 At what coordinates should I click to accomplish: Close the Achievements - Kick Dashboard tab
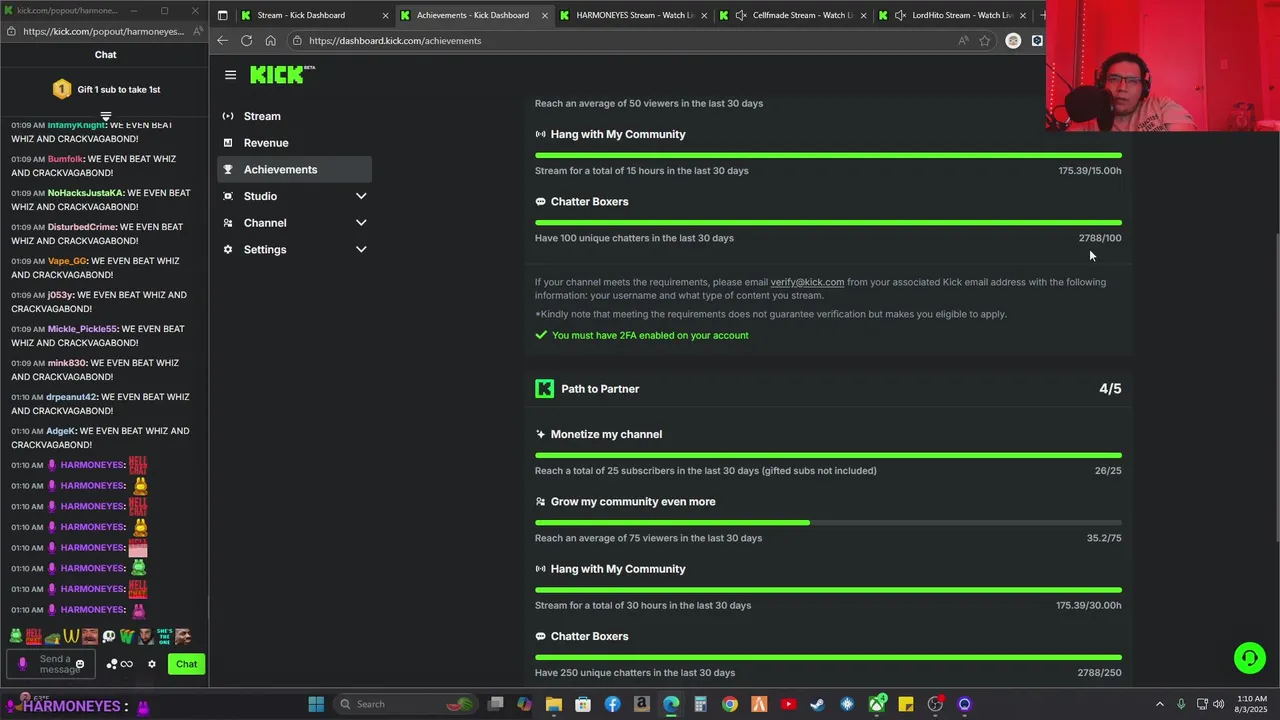coord(545,15)
